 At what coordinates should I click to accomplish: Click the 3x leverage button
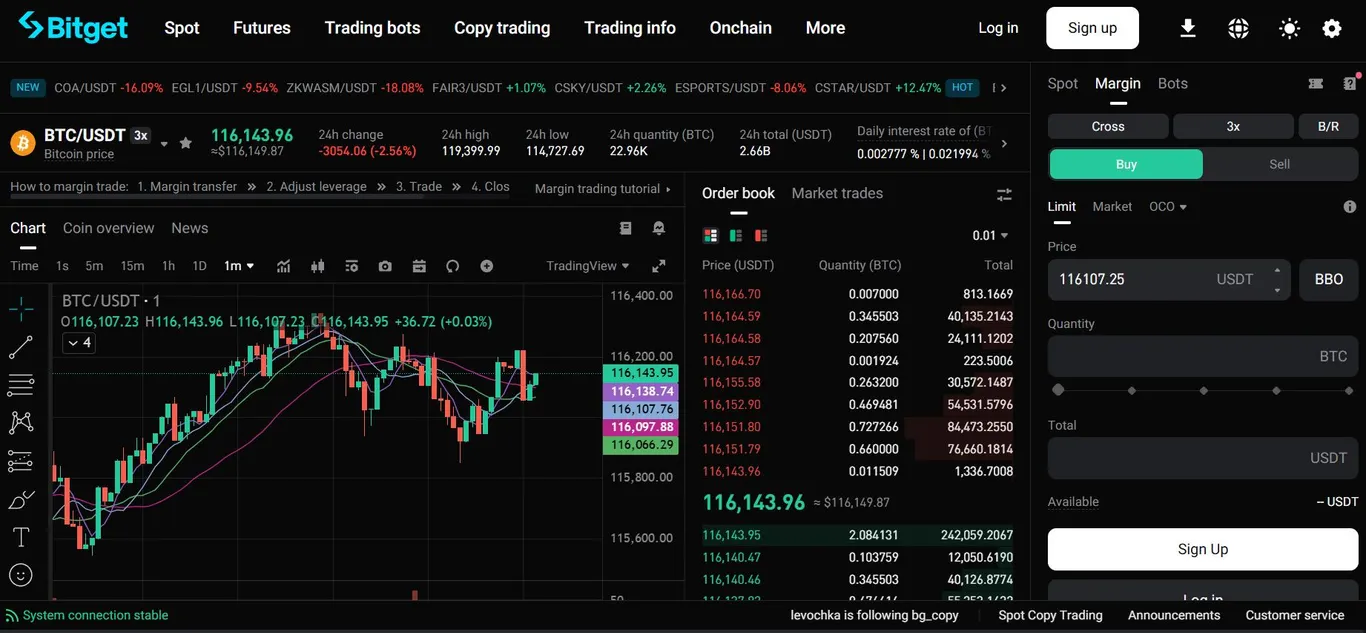[x=1233, y=126]
